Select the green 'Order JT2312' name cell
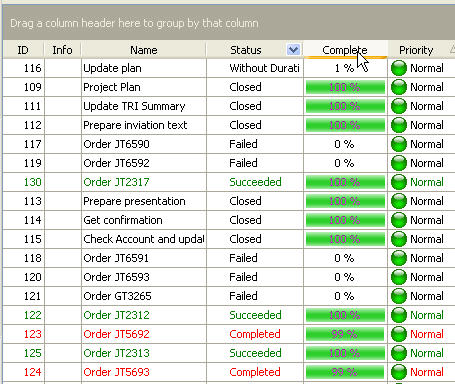This screenshot has width=455, height=384. 144,315
